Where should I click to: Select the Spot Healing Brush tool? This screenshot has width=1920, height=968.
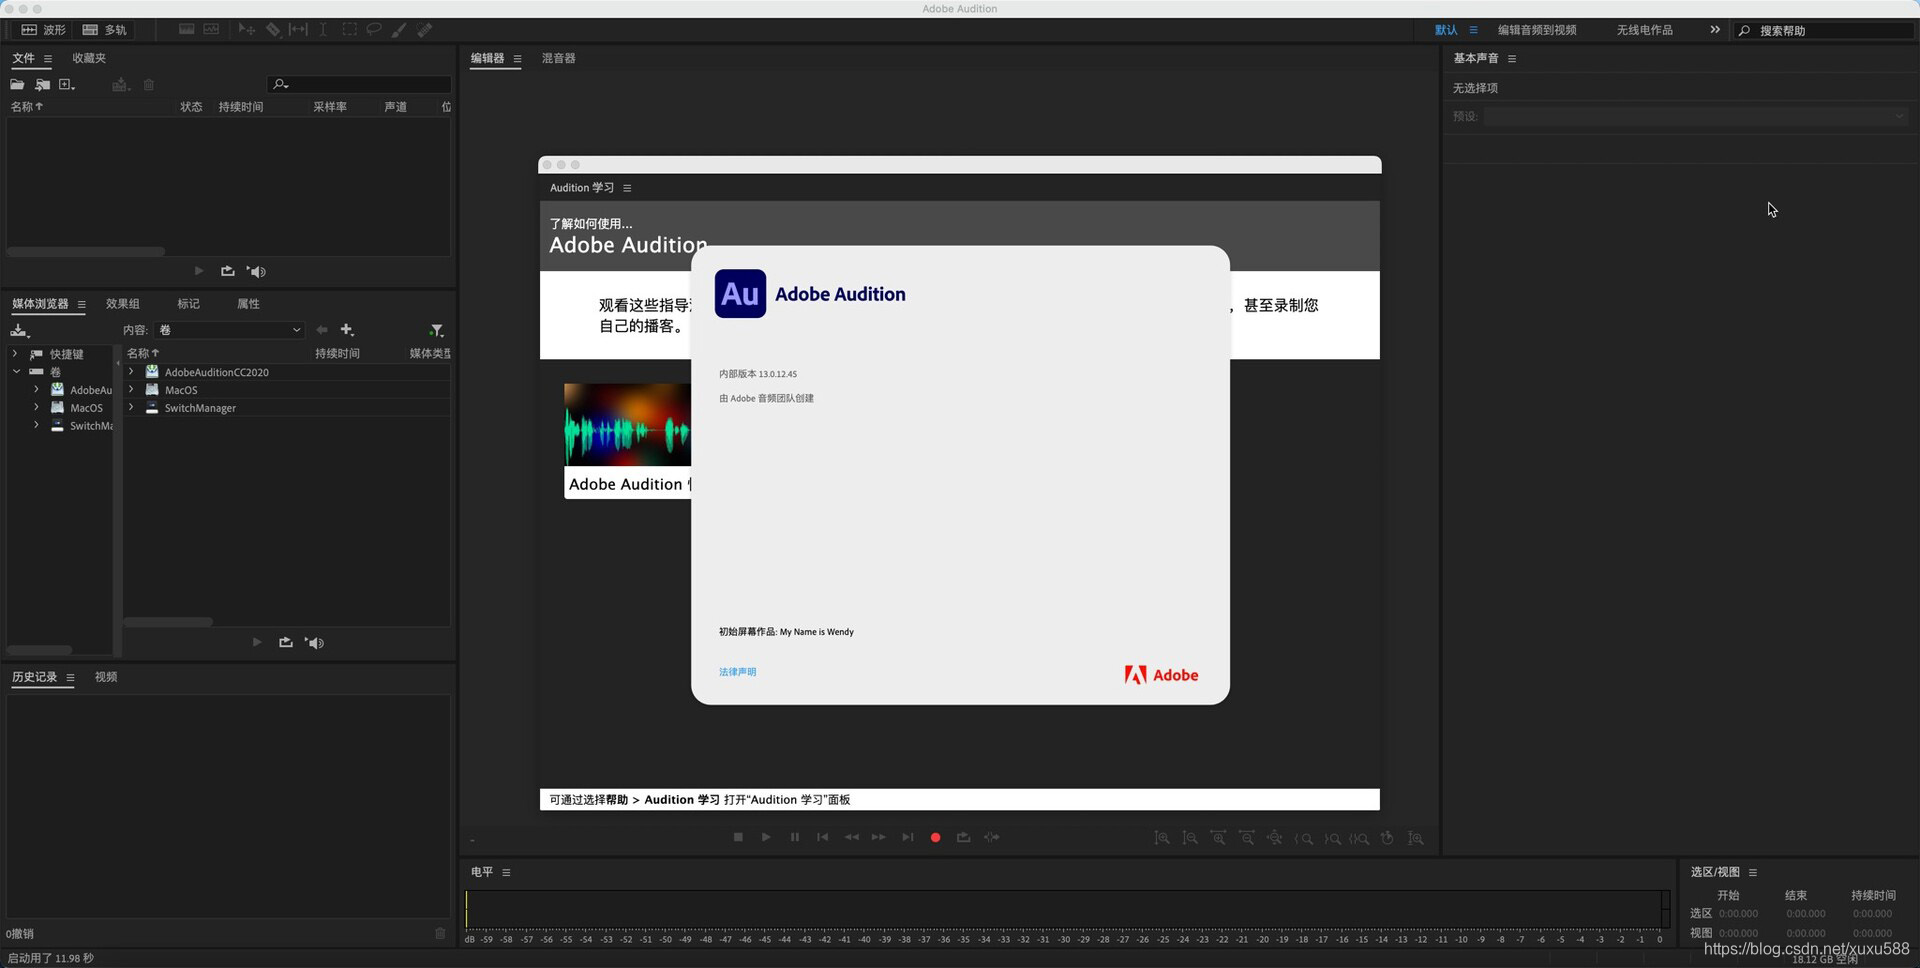coord(425,30)
